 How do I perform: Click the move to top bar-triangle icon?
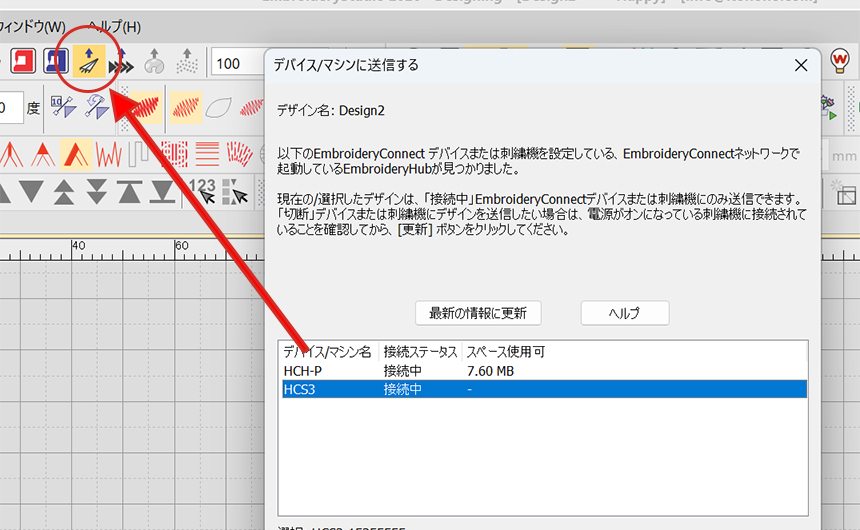[x=129, y=192]
